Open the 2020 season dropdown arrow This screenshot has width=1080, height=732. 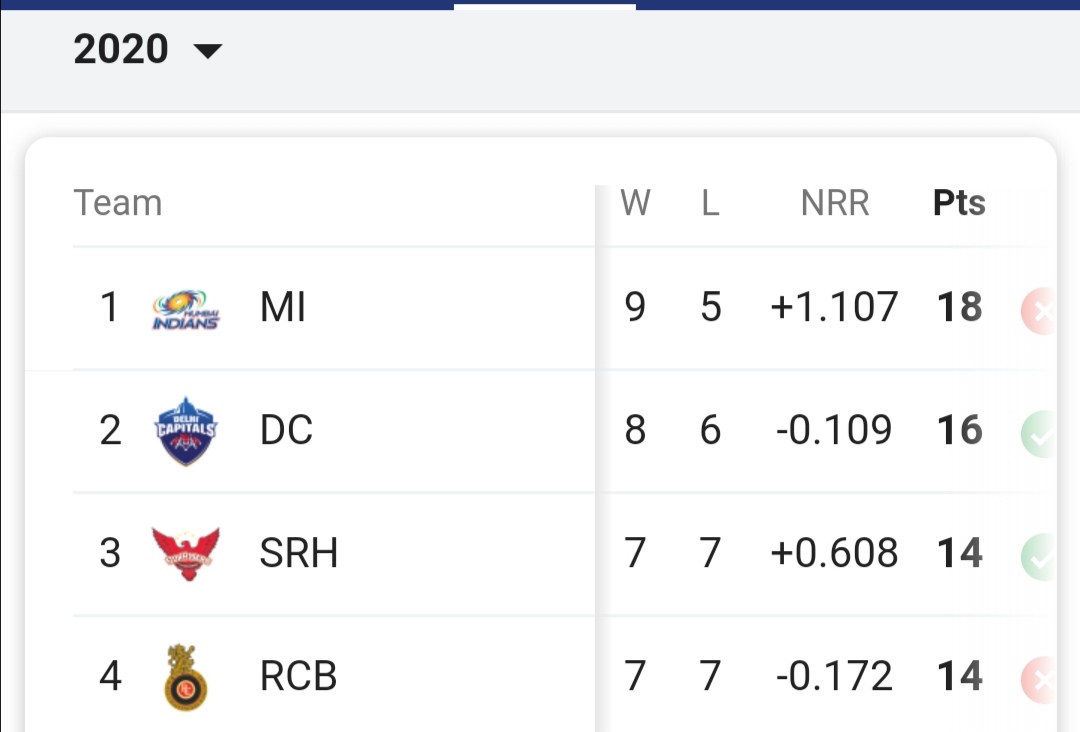pyautogui.click(x=208, y=51)
